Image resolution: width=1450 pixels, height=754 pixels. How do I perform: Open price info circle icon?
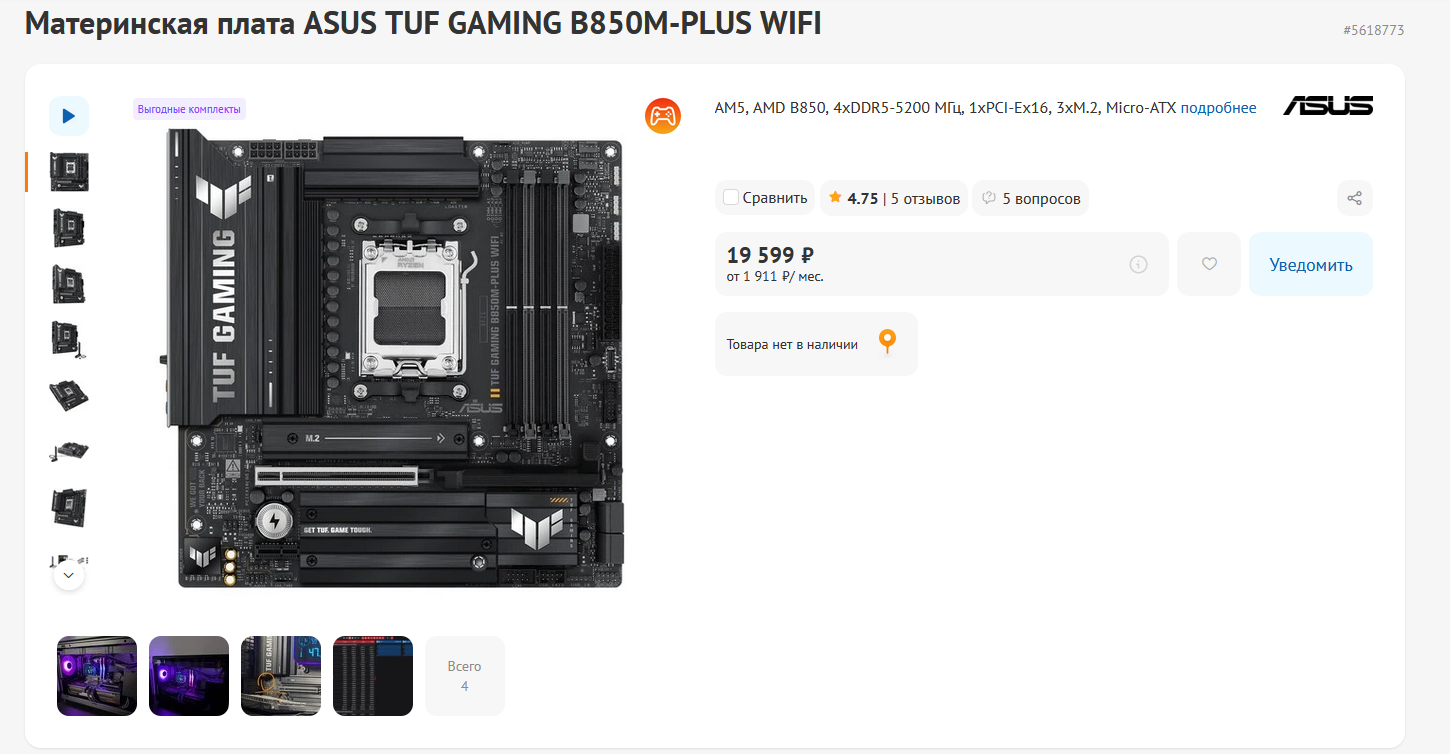click(x=1138, y=264)
